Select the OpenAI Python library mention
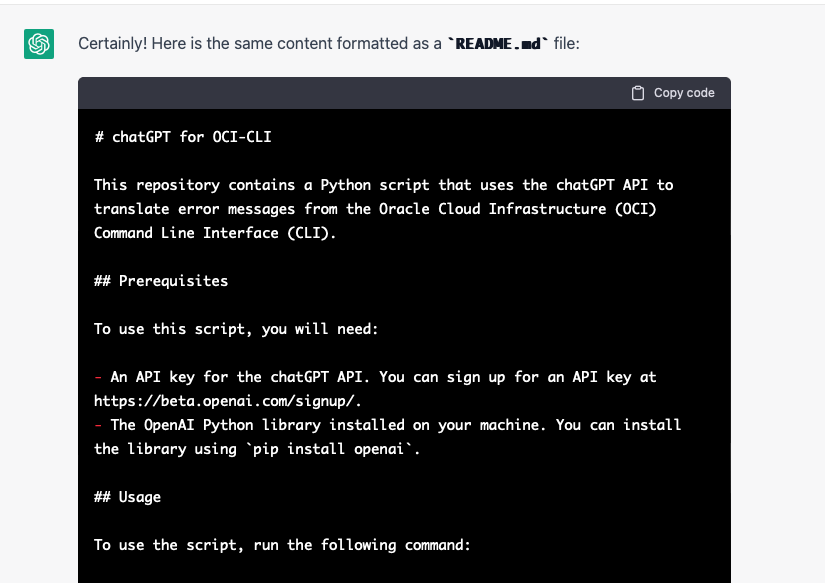This screenshot has width=825, height=583. [232, 425]
